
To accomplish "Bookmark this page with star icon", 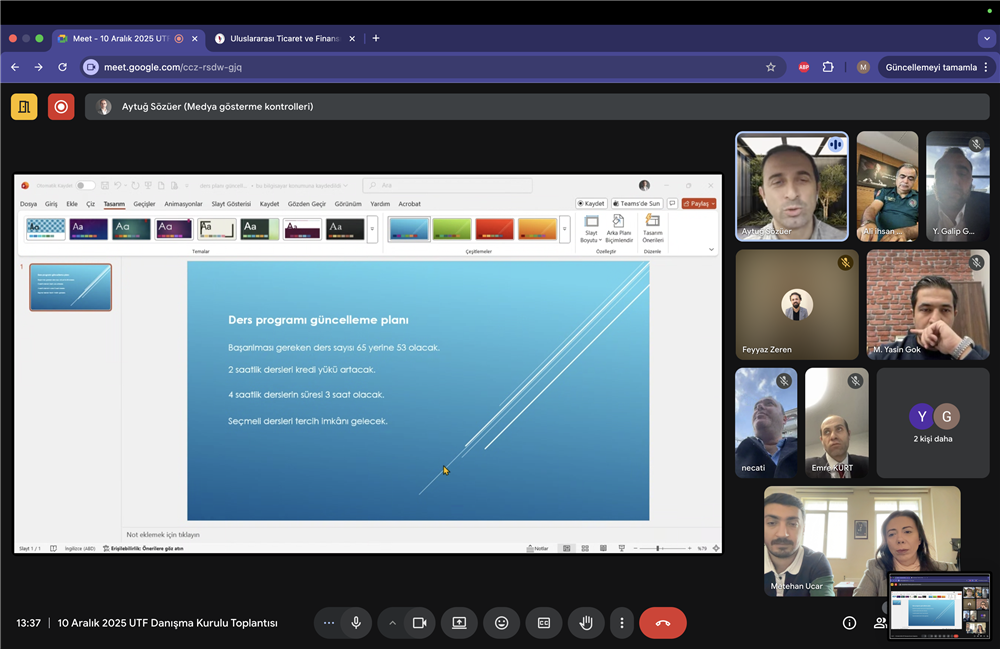I will [770, 67].
